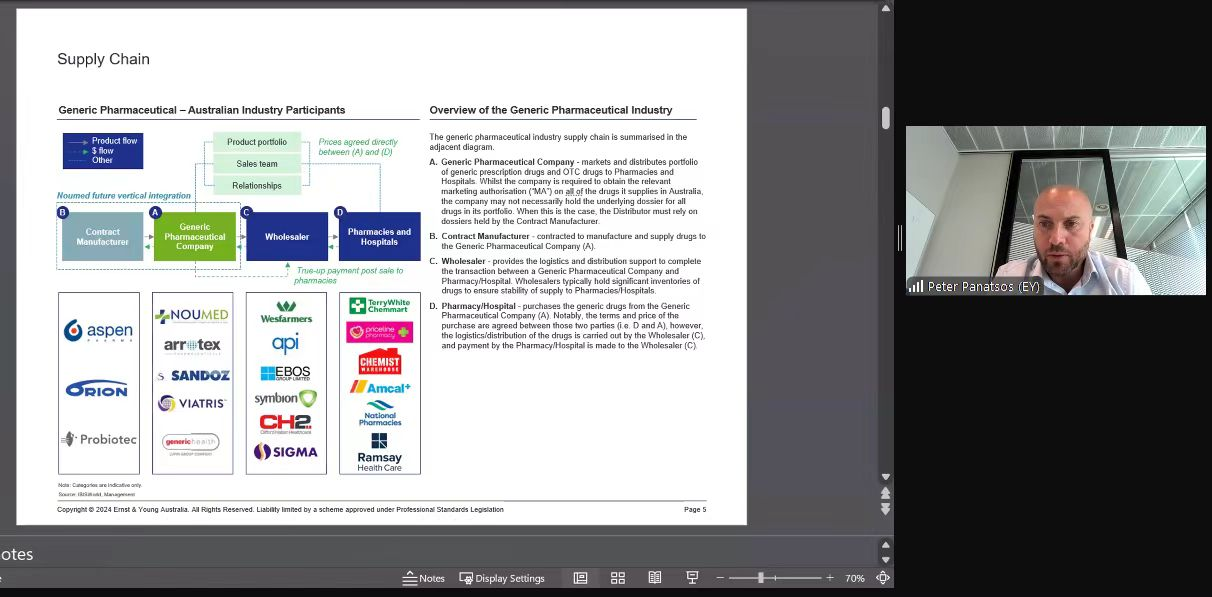Click the Noumed logo
Screen dimensions: 1212x597
(192, 316)
